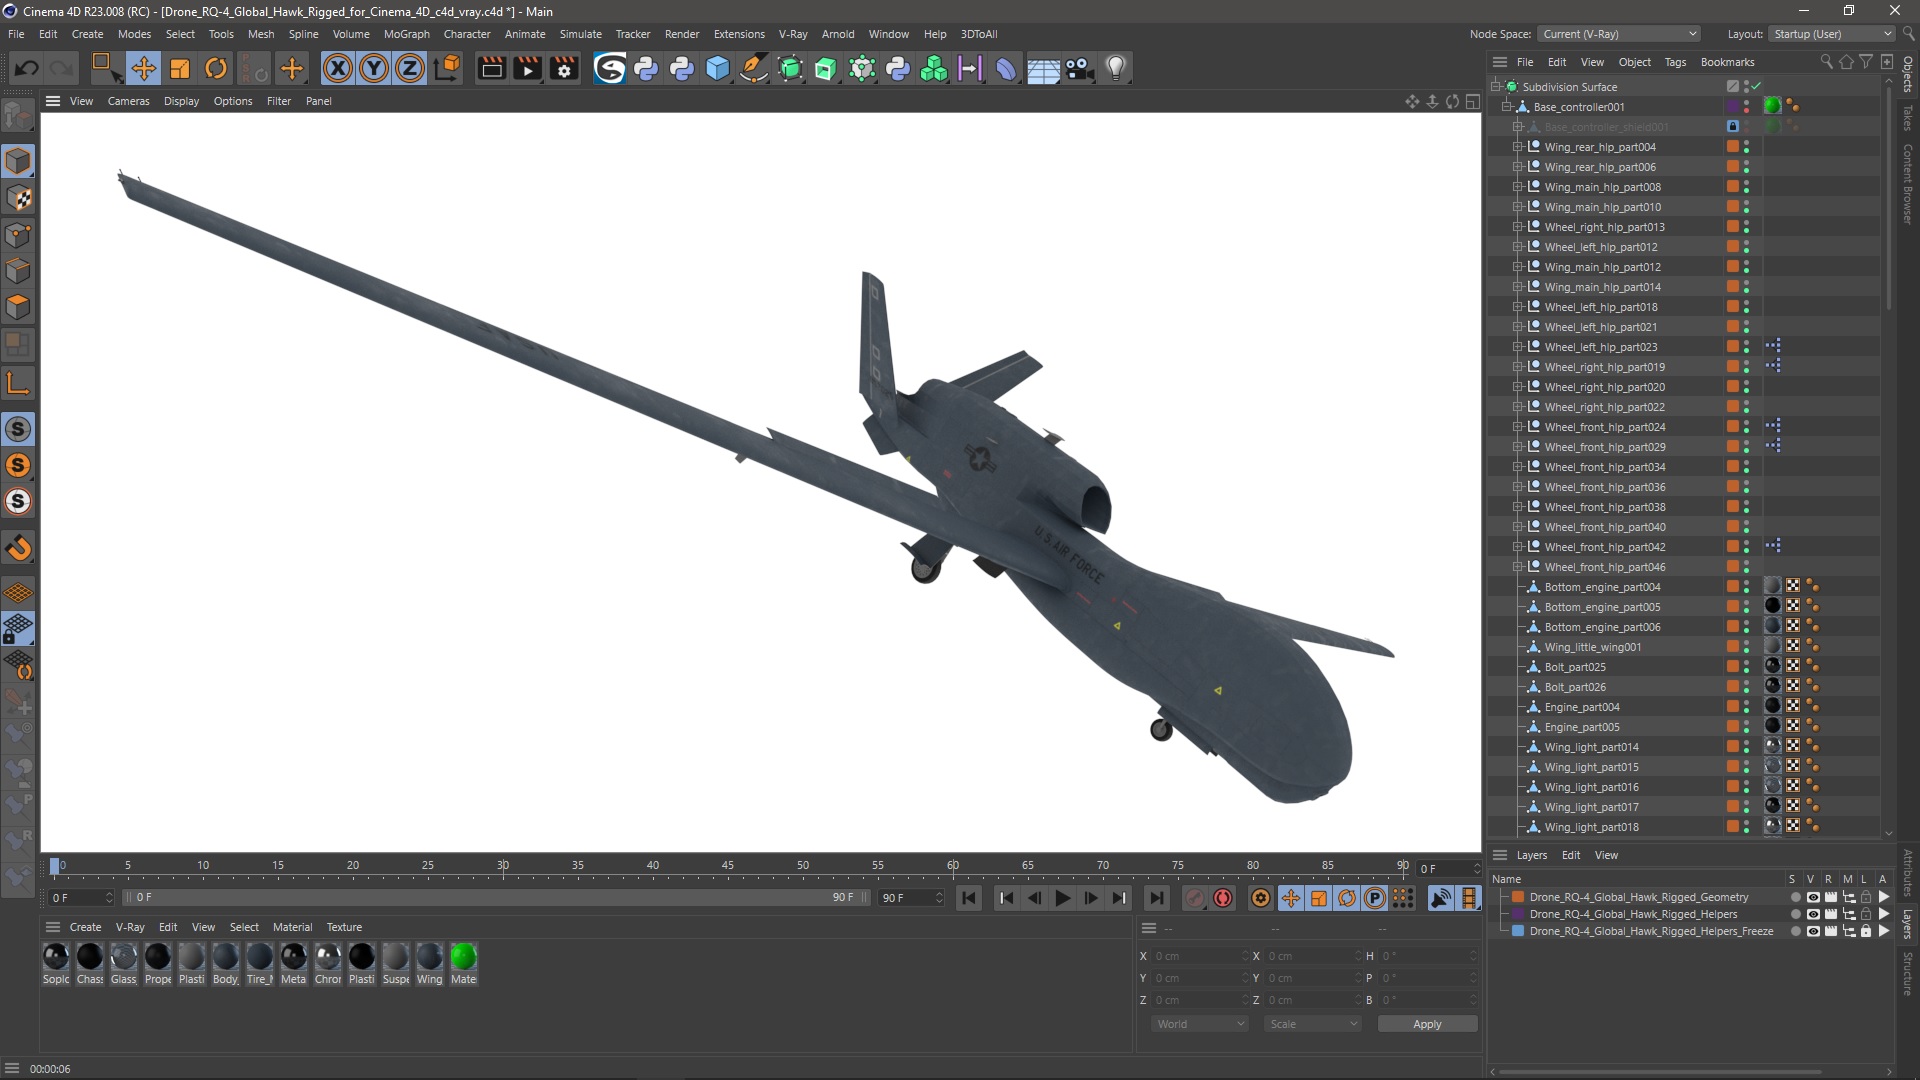Search objects with magnifier icon

pyautogui.click(x=1826, y=62)
